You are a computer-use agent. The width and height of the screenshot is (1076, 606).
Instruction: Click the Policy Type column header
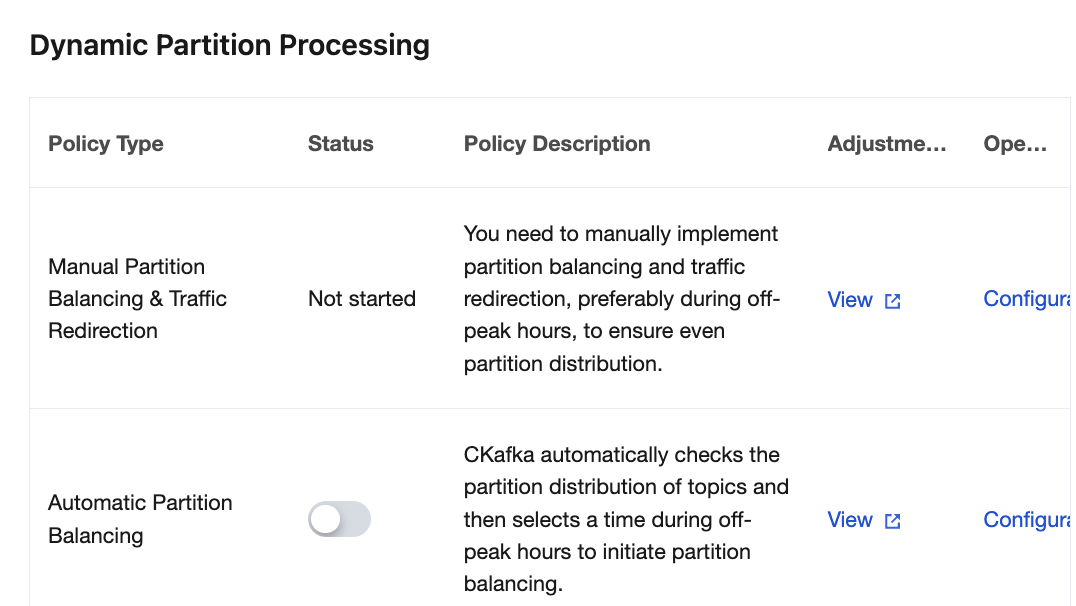pyautogui.click(x=106, y=144)
